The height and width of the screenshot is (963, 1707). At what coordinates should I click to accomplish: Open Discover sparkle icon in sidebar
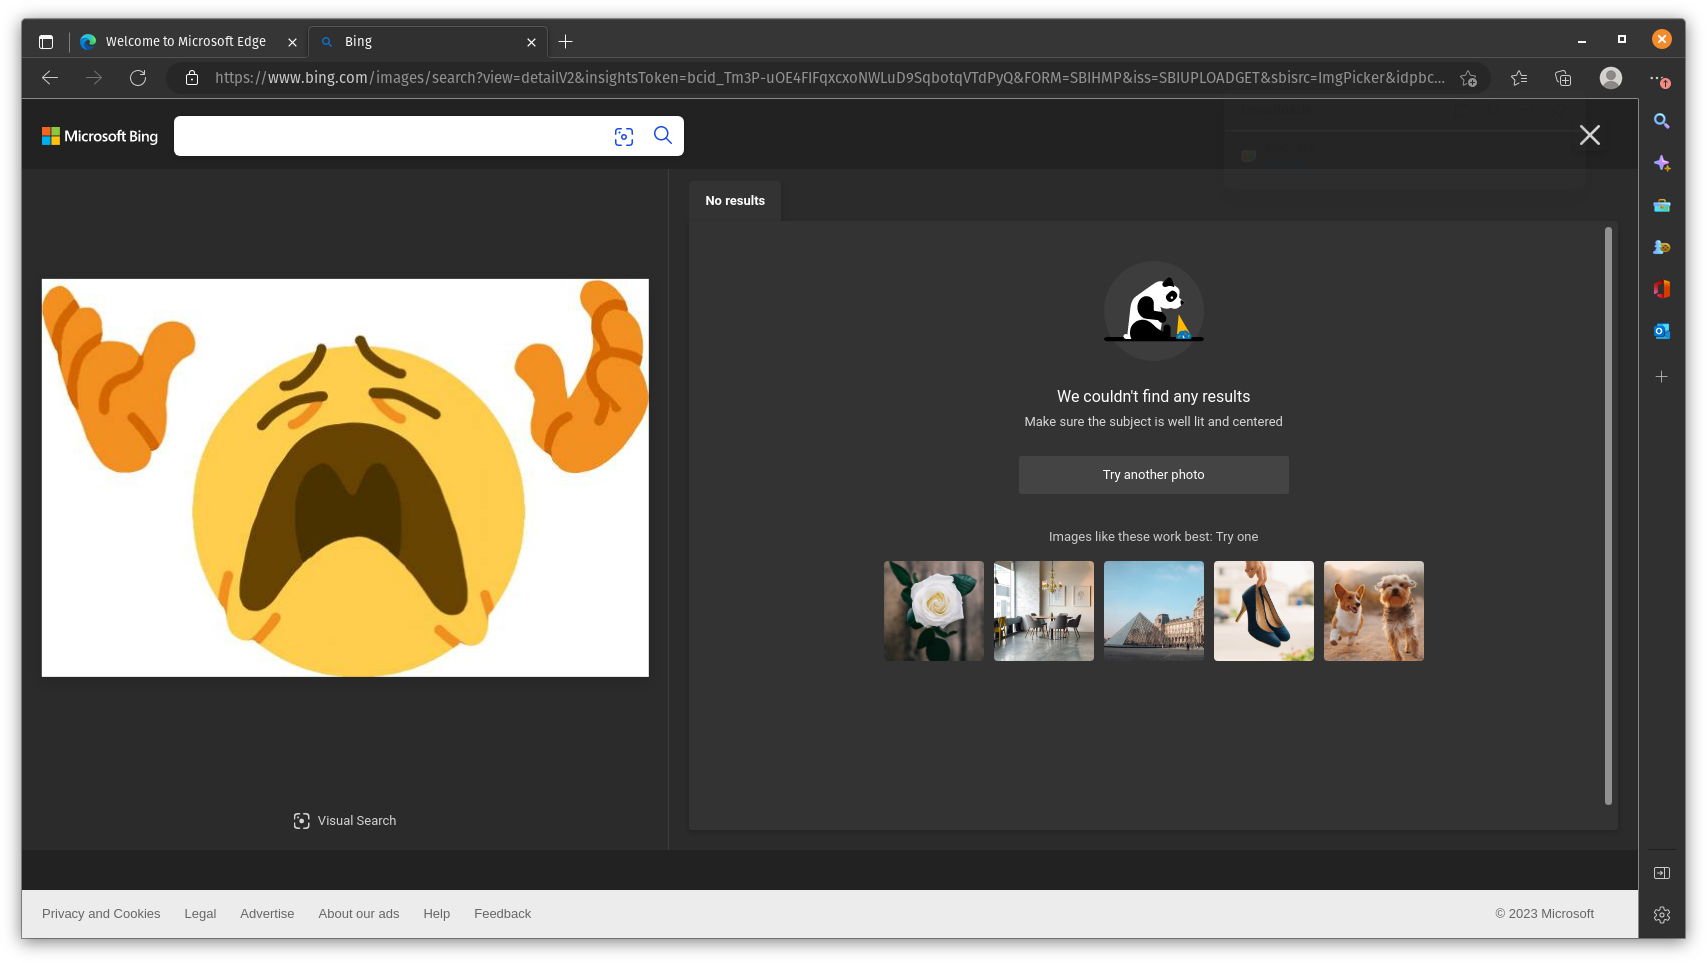coord(1662,163)
